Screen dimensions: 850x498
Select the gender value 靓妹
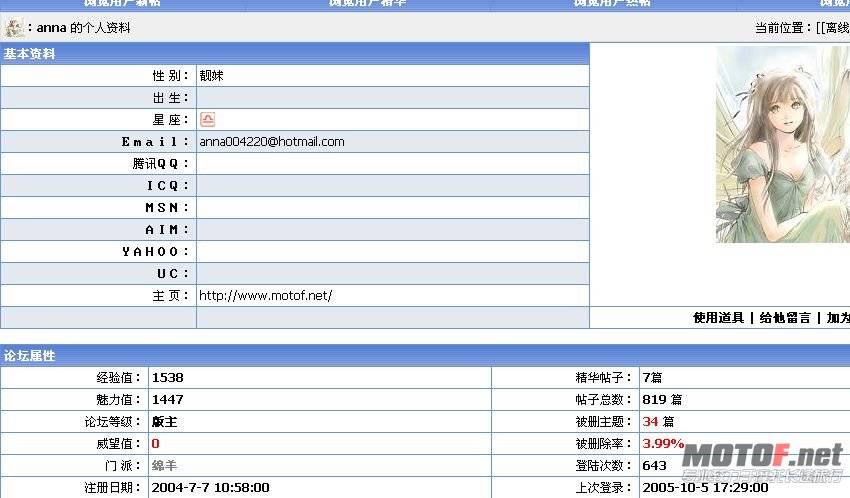click(x=211, y=75)
